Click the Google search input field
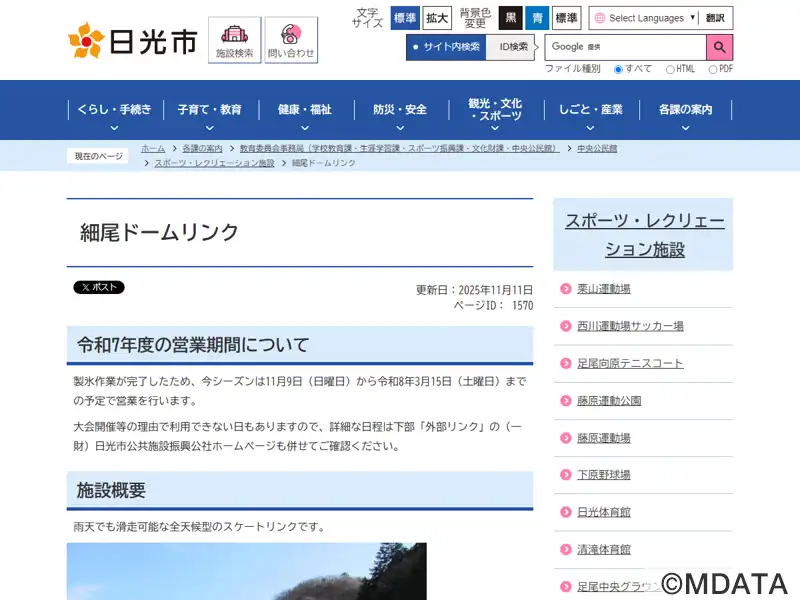 (x=625, y=47)
